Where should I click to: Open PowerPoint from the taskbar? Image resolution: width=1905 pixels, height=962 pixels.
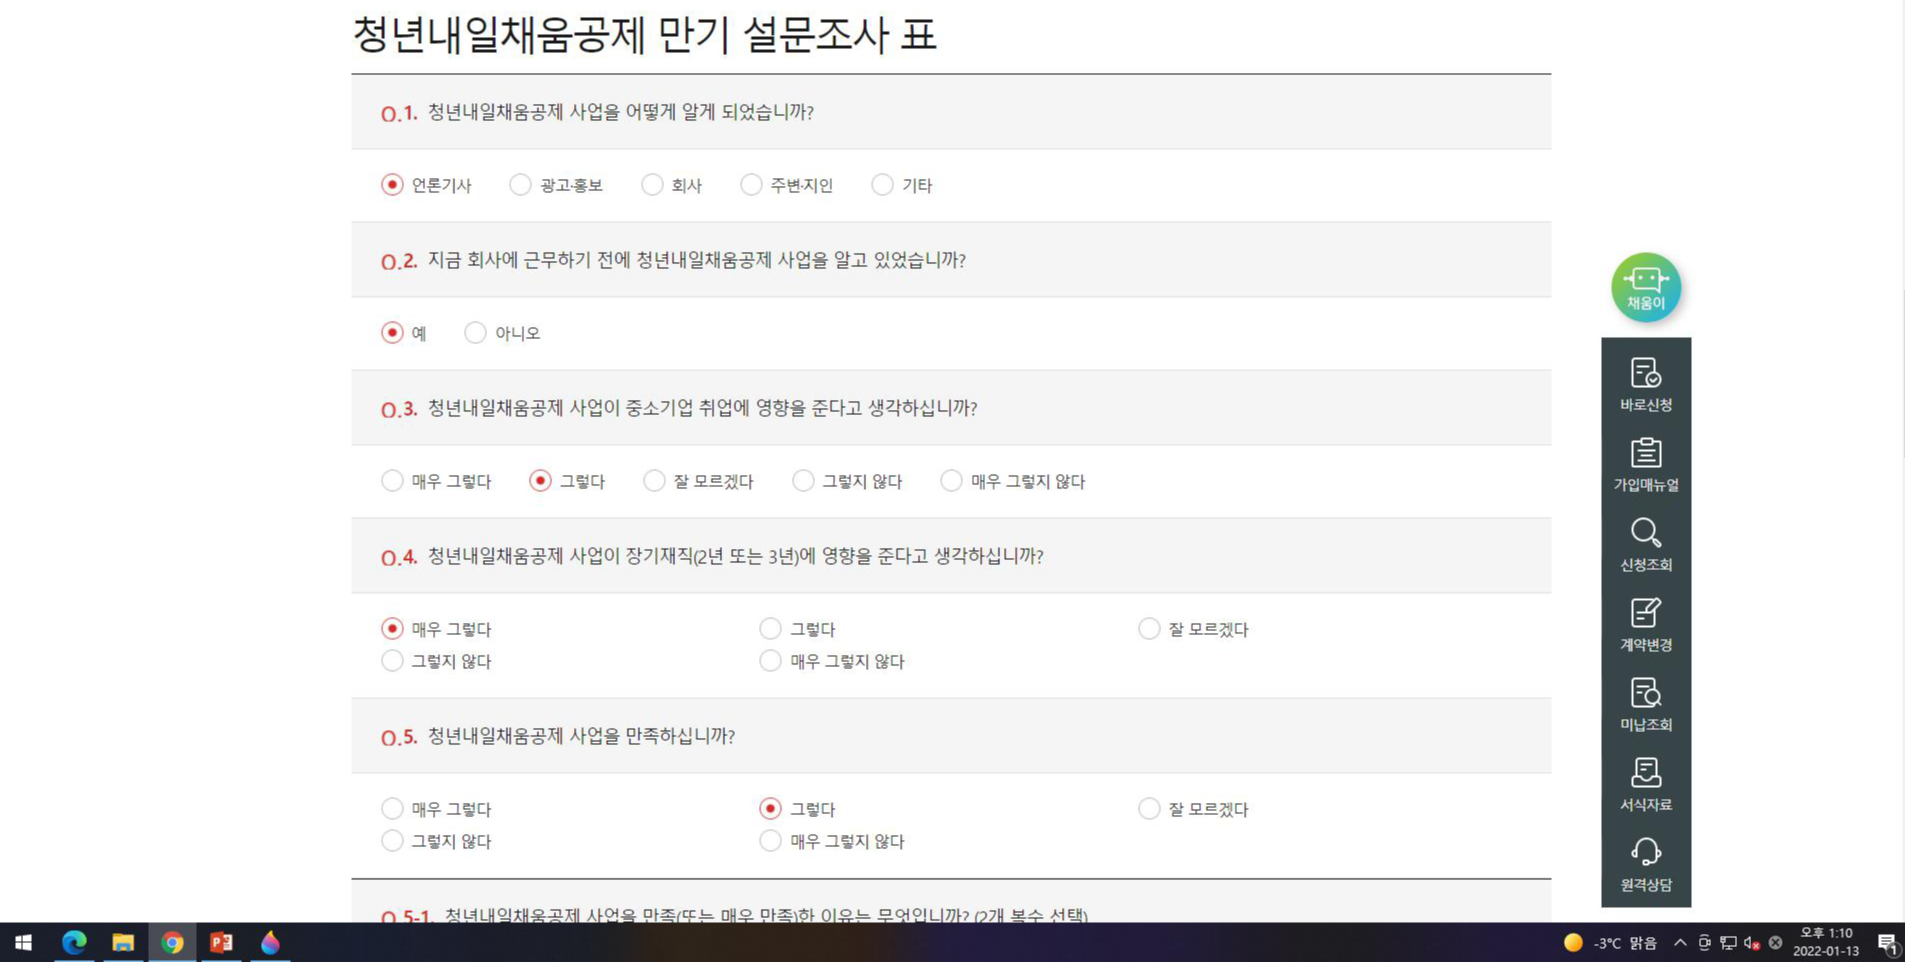tap(221, 942)
